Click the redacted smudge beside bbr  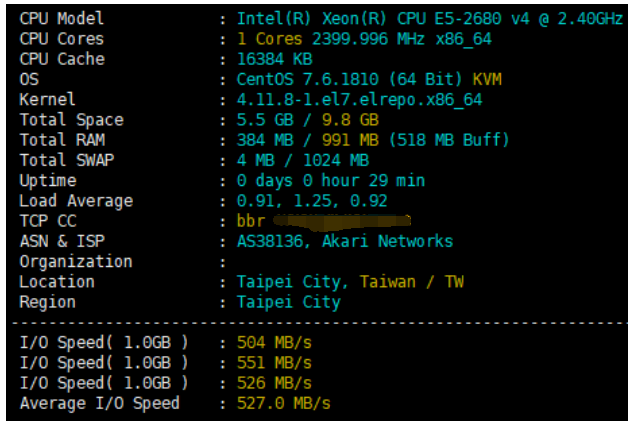point(342,221)
